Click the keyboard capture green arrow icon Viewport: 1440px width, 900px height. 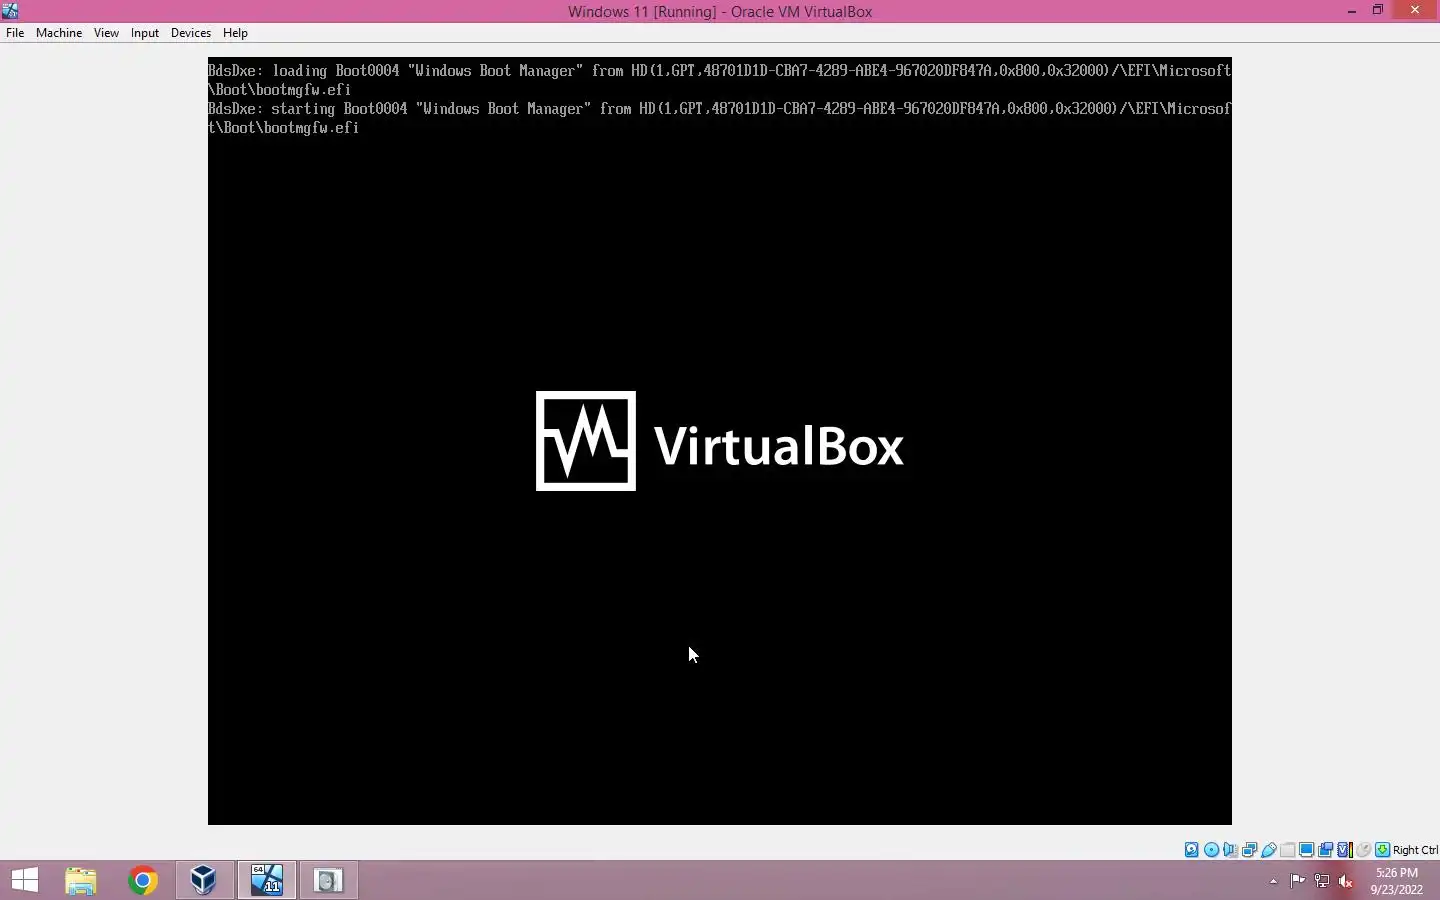pyautogui.click(x=1382, y=850)
